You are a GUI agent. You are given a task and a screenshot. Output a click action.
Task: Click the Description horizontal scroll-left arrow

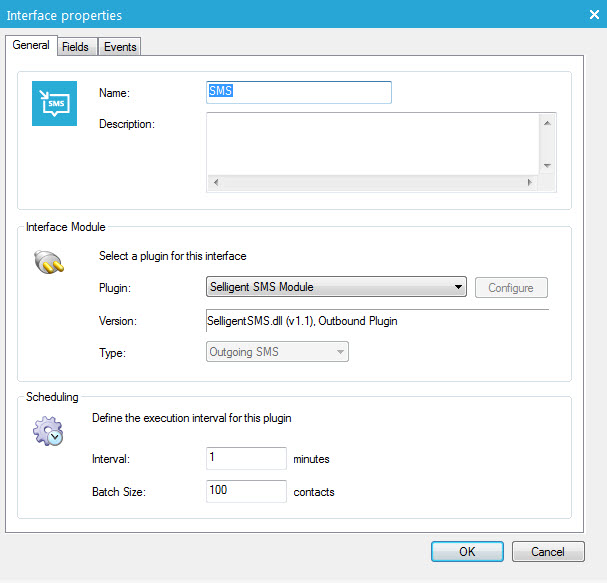click(x=215, y=183)
